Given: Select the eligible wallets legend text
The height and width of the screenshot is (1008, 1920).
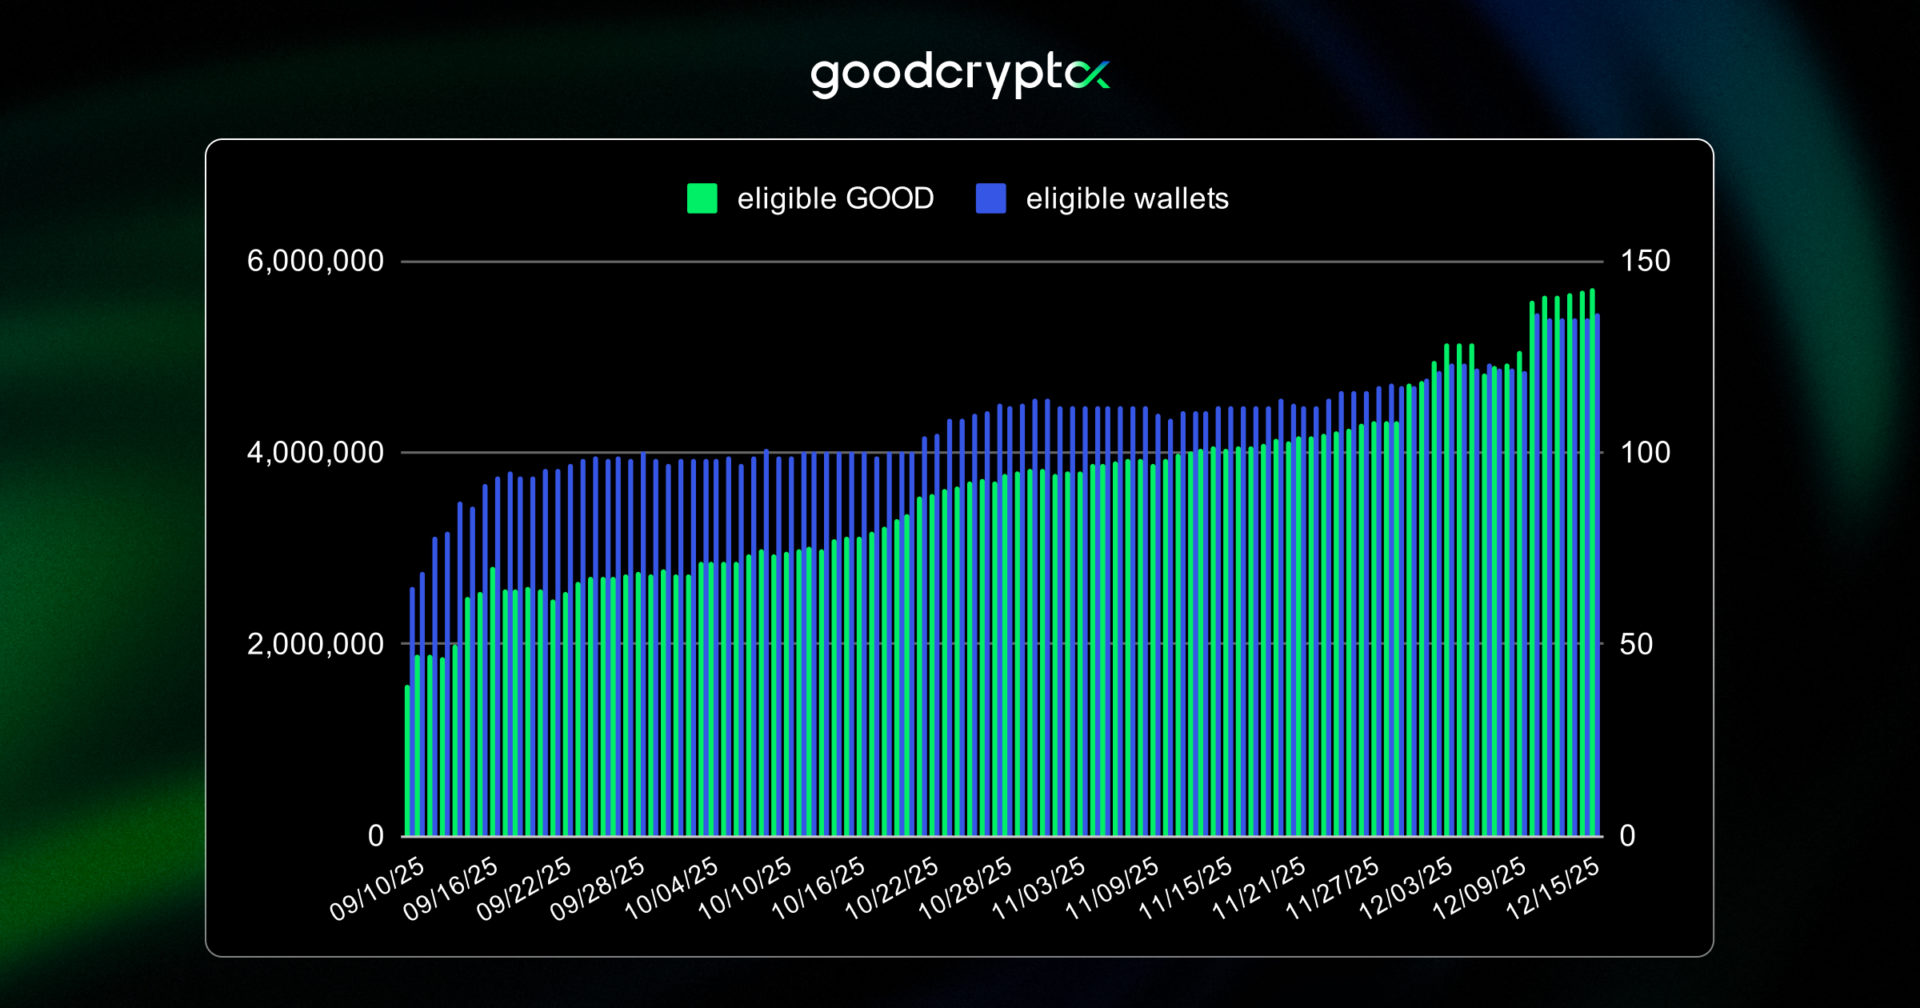Looking at the screenshot, I should (1127, 198).
